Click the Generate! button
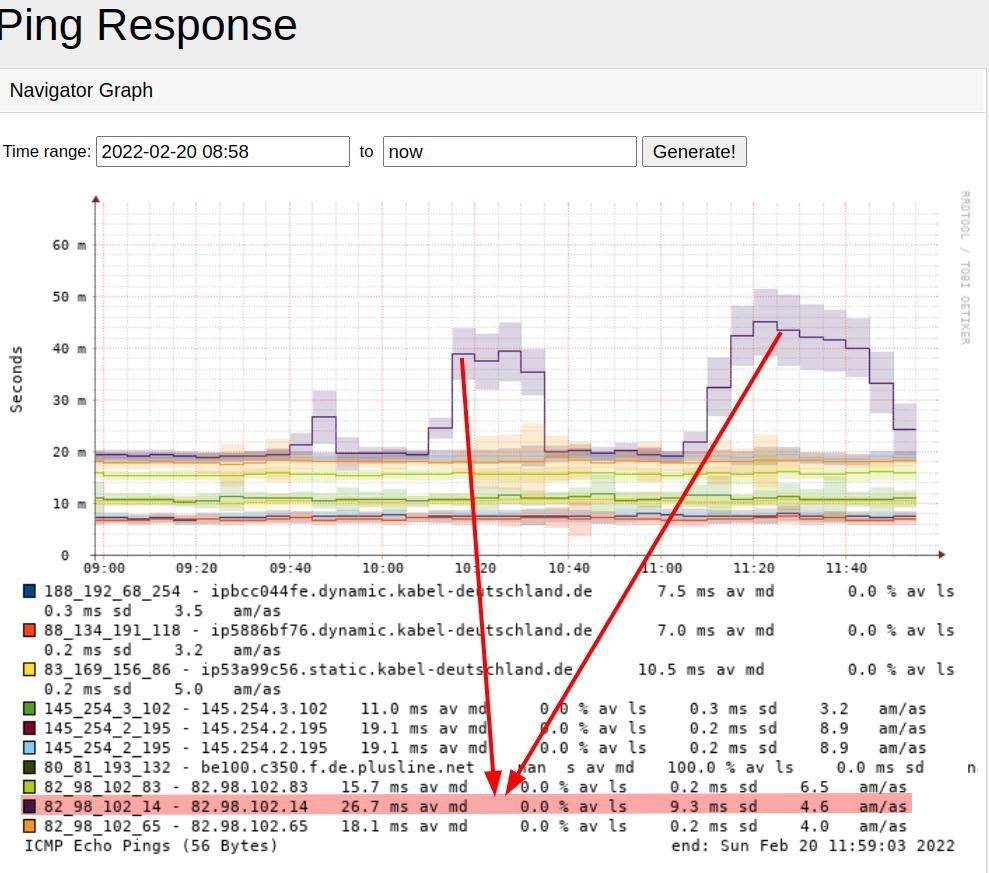Viewport: 989px width, 873px height. pos(694,151)
